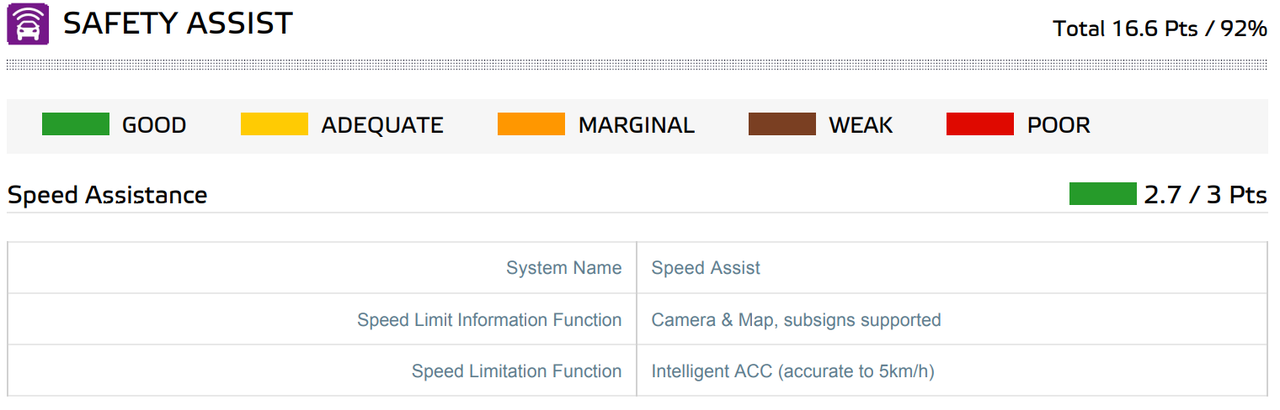
Task: Click the Total 16.6 Pts / 92% score
Action: [x=1159, y=28]
